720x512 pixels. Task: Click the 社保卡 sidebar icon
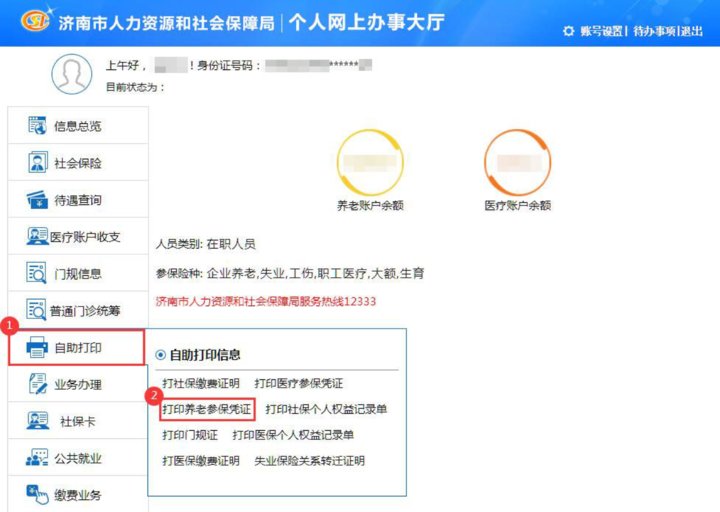37,421
